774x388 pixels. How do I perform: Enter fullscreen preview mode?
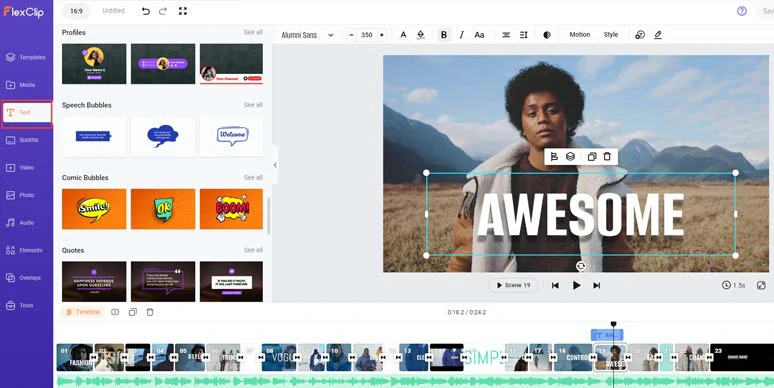point(183,11)
